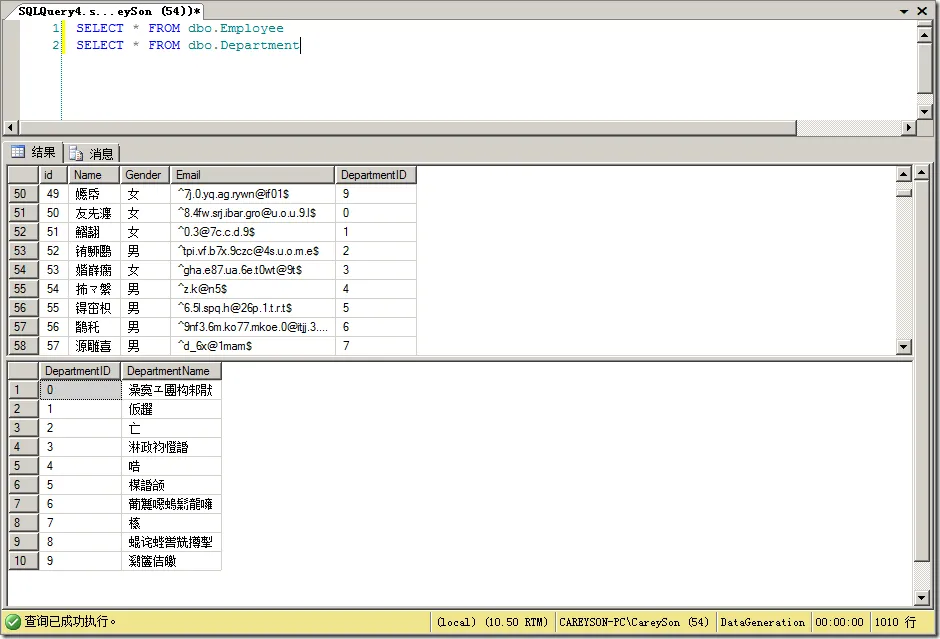Click the editor's horizontal scroll-left arrow

[x=11, y=128]
